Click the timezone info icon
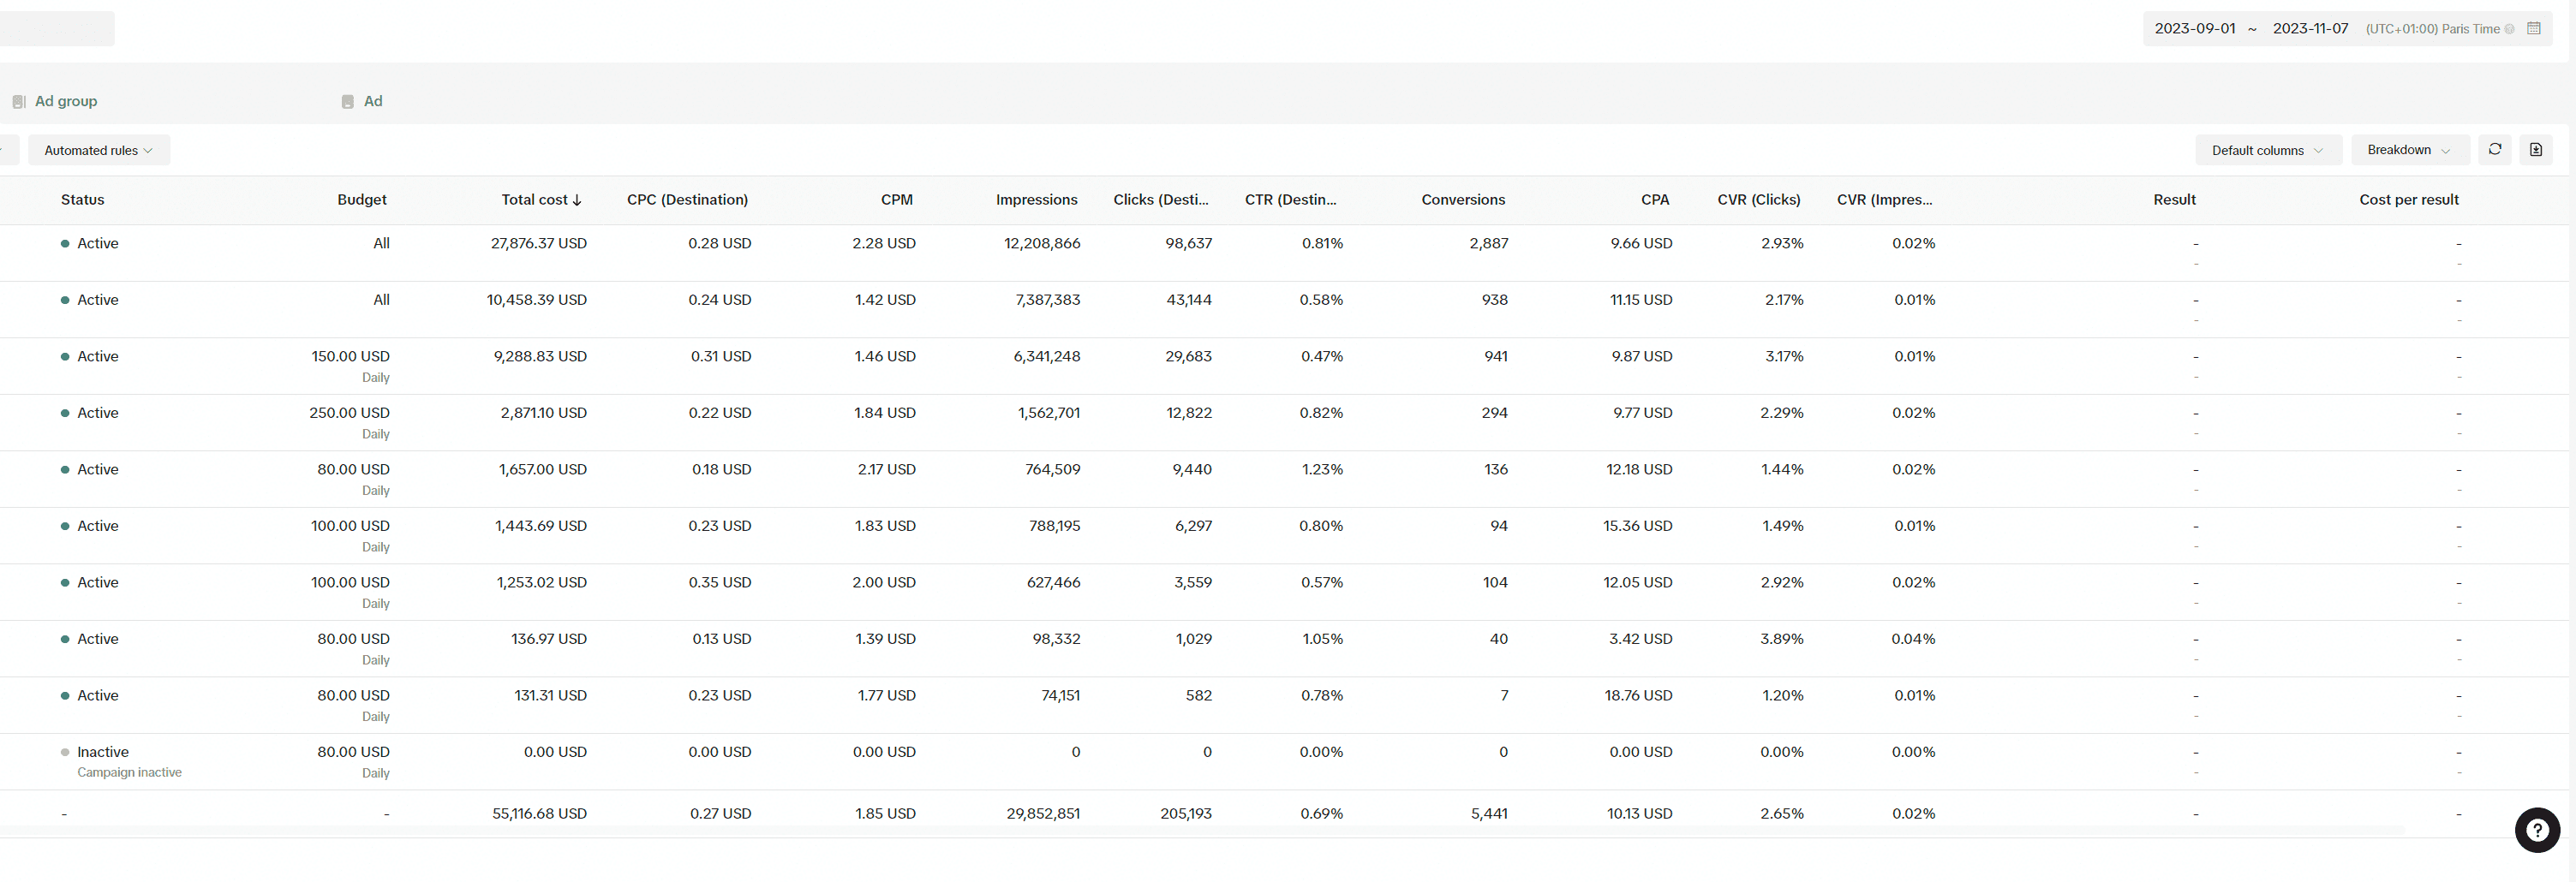Viewport: 2576px width, 882px height. tap(2509, 29)
